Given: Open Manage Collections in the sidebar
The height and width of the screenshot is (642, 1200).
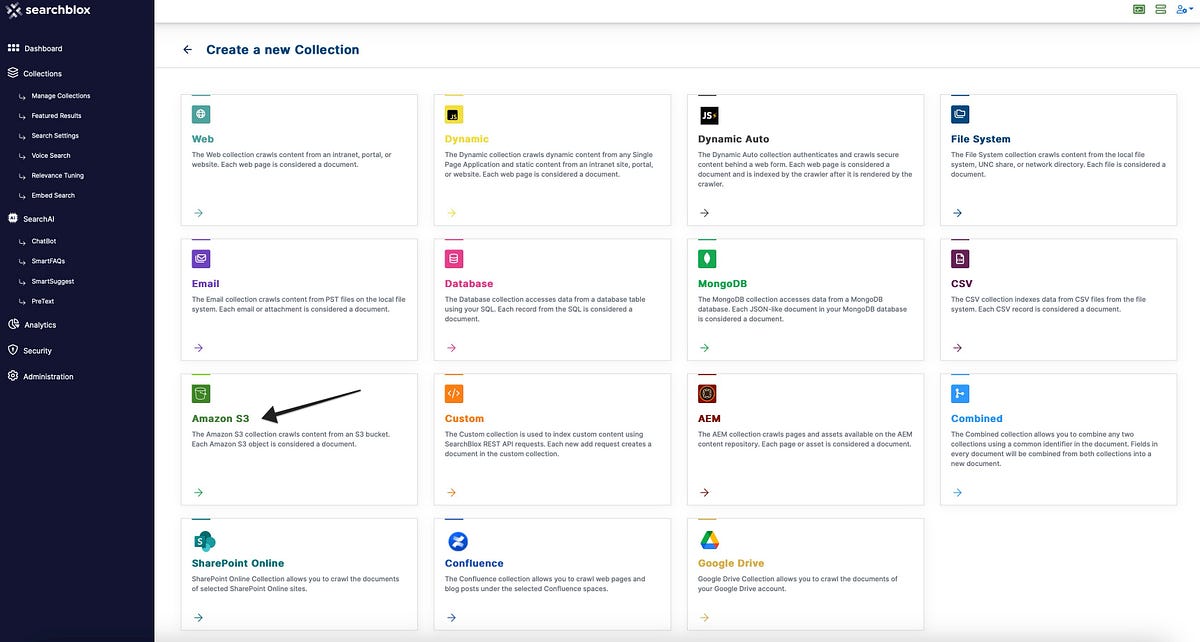Looking at the screenshot, I should (61, 96).
